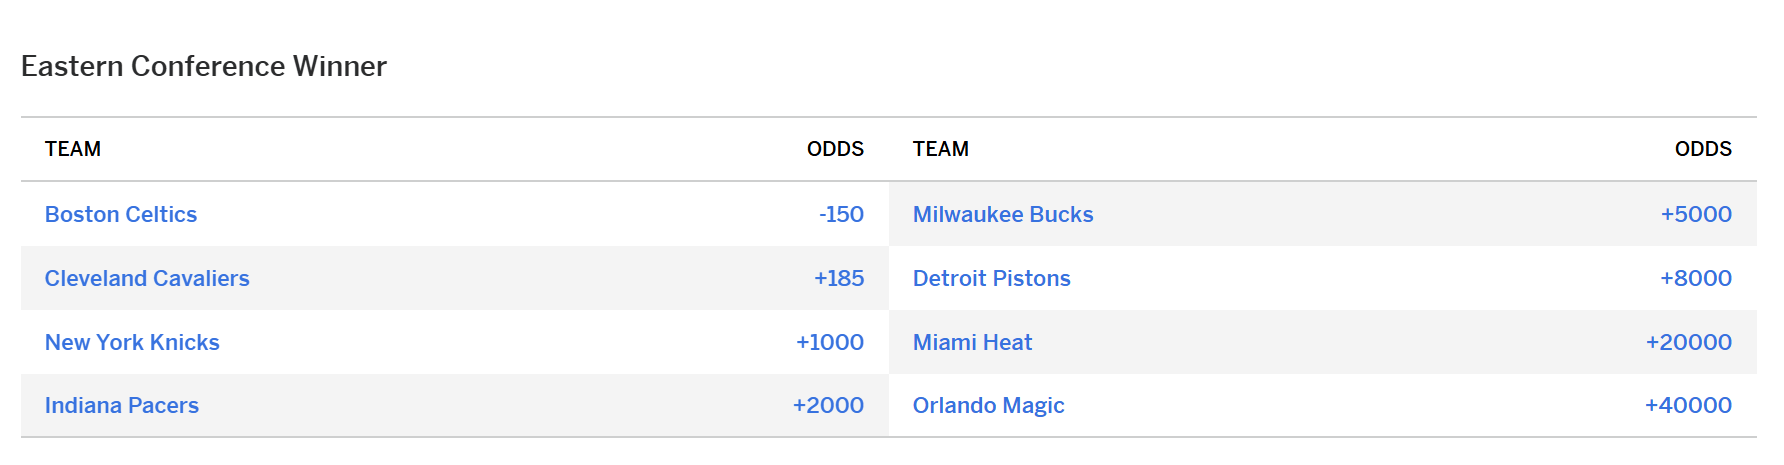Select the +40000 odds for Magic

[x=1688, y=405]
